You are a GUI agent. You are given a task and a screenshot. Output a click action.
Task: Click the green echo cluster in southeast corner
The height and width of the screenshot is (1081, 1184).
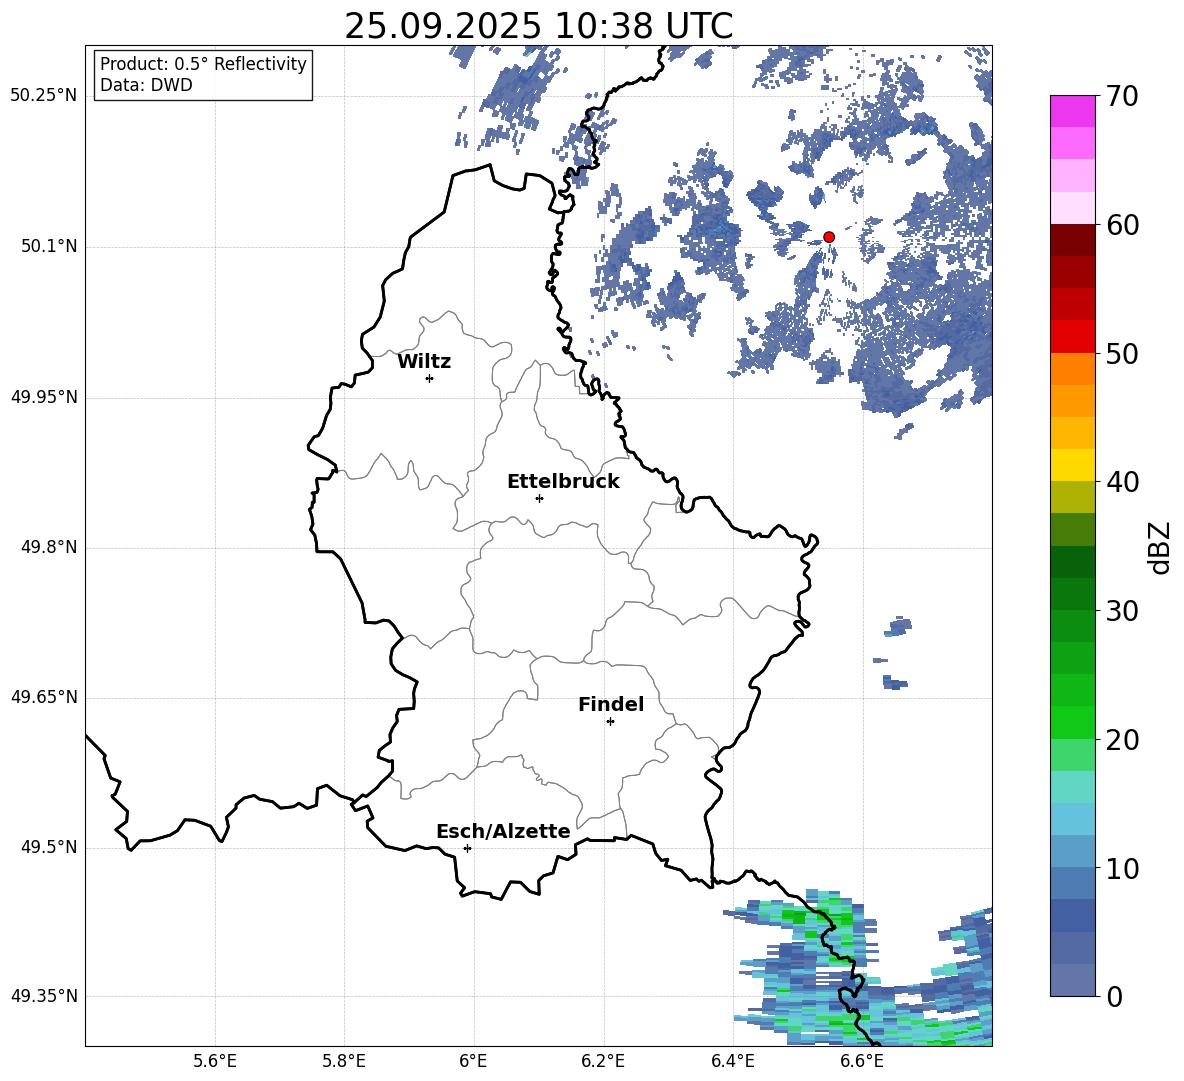point(859,969)
